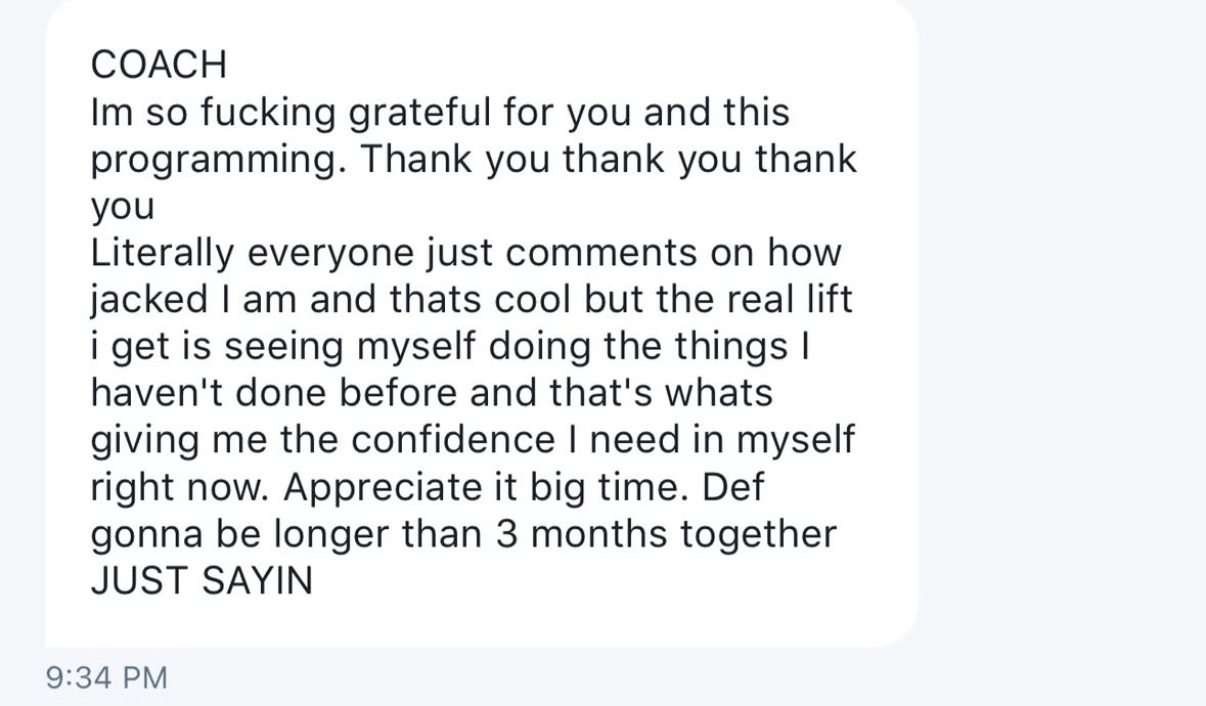The height and width of the screenshot is (706, 1206).
Task: Click the word "everyone" in the message
Action: (x=306, y=254)
